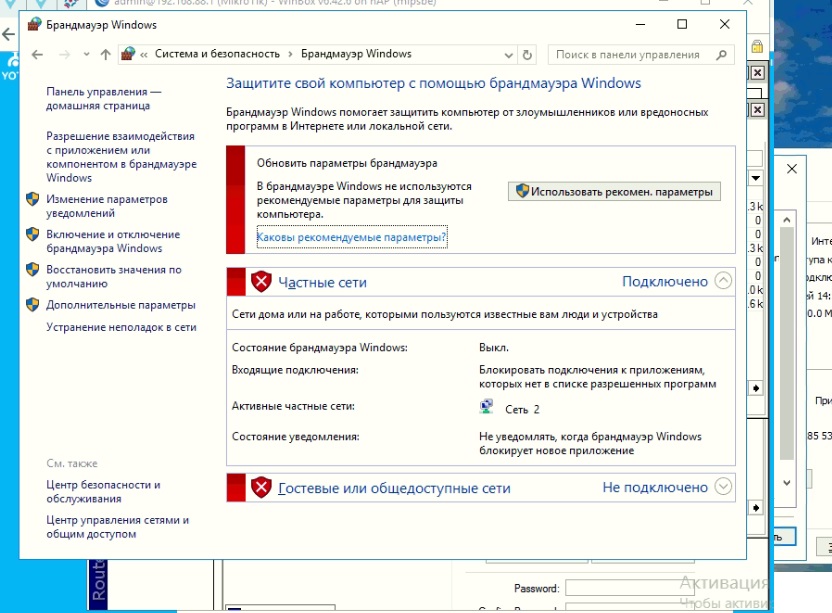
Task: Click the 'Частные сети' section title
Action: [323, 282]
